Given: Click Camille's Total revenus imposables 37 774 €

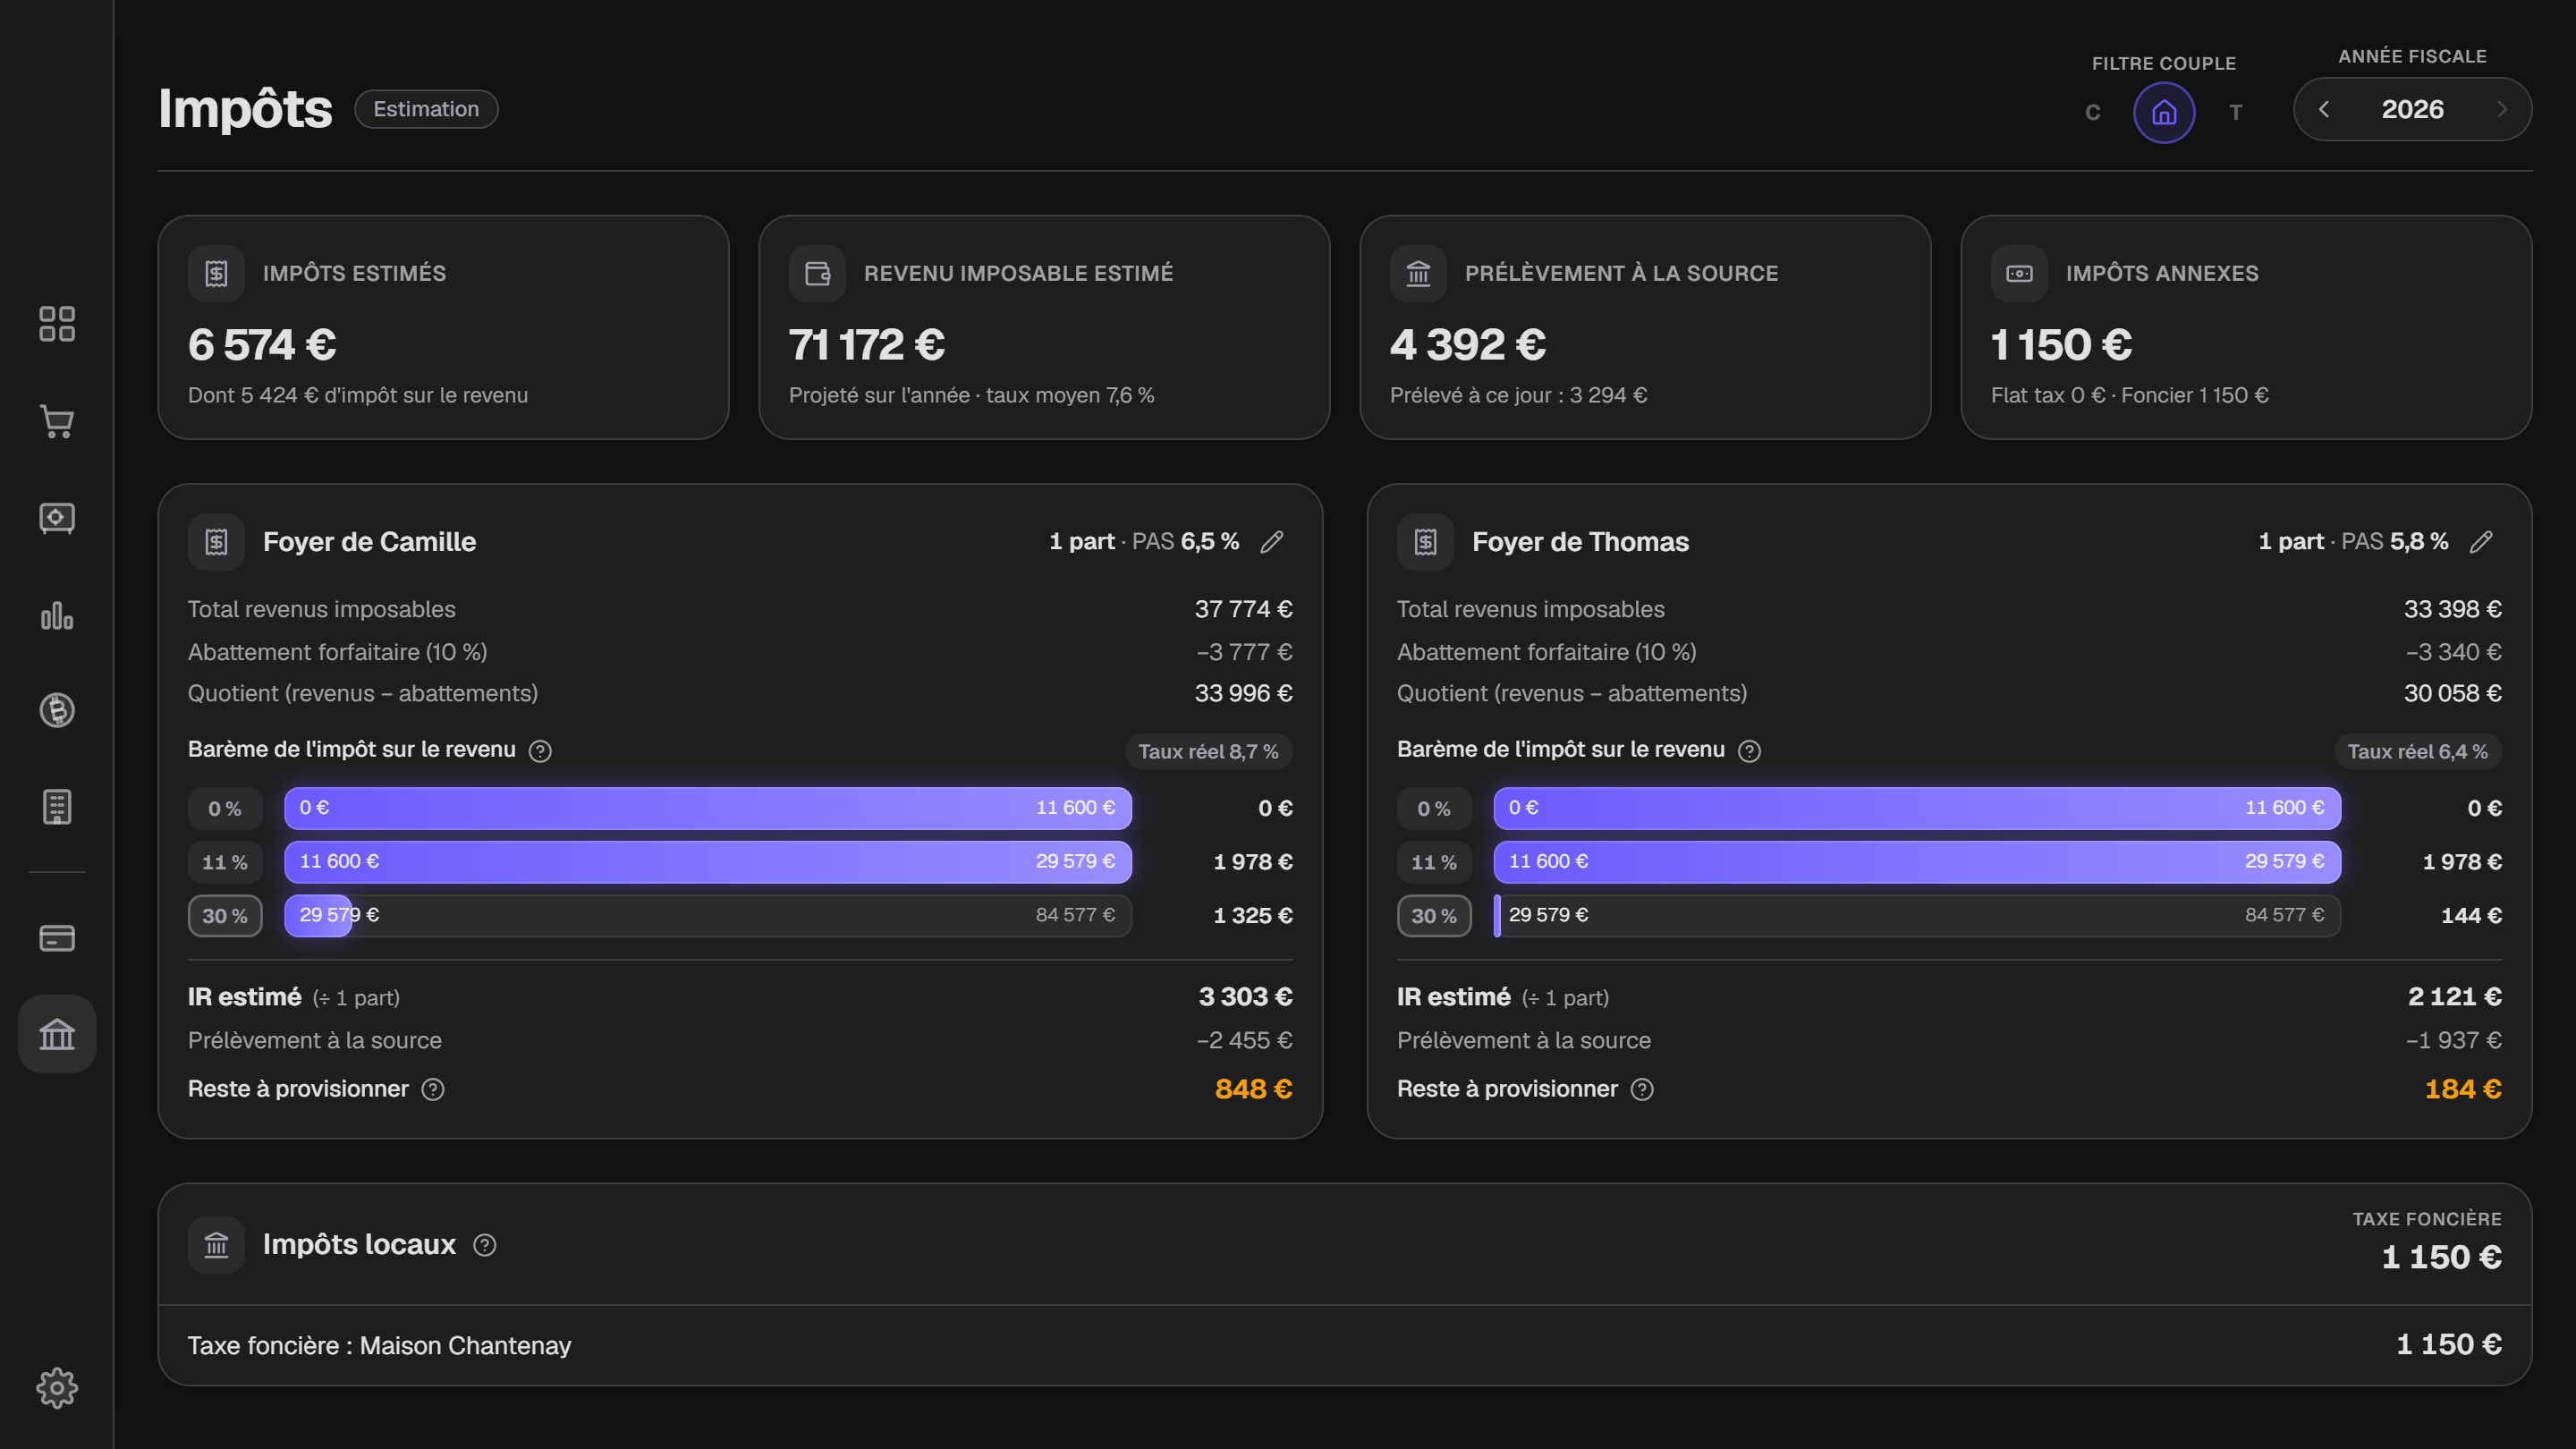Looking at the screenshot, I should point(1243,610).
